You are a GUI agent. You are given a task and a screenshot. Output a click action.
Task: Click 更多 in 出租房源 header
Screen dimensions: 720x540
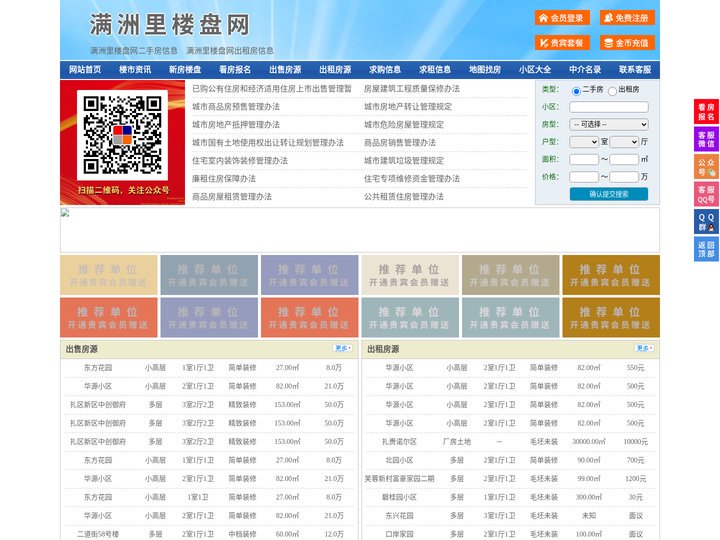(644, 348)
